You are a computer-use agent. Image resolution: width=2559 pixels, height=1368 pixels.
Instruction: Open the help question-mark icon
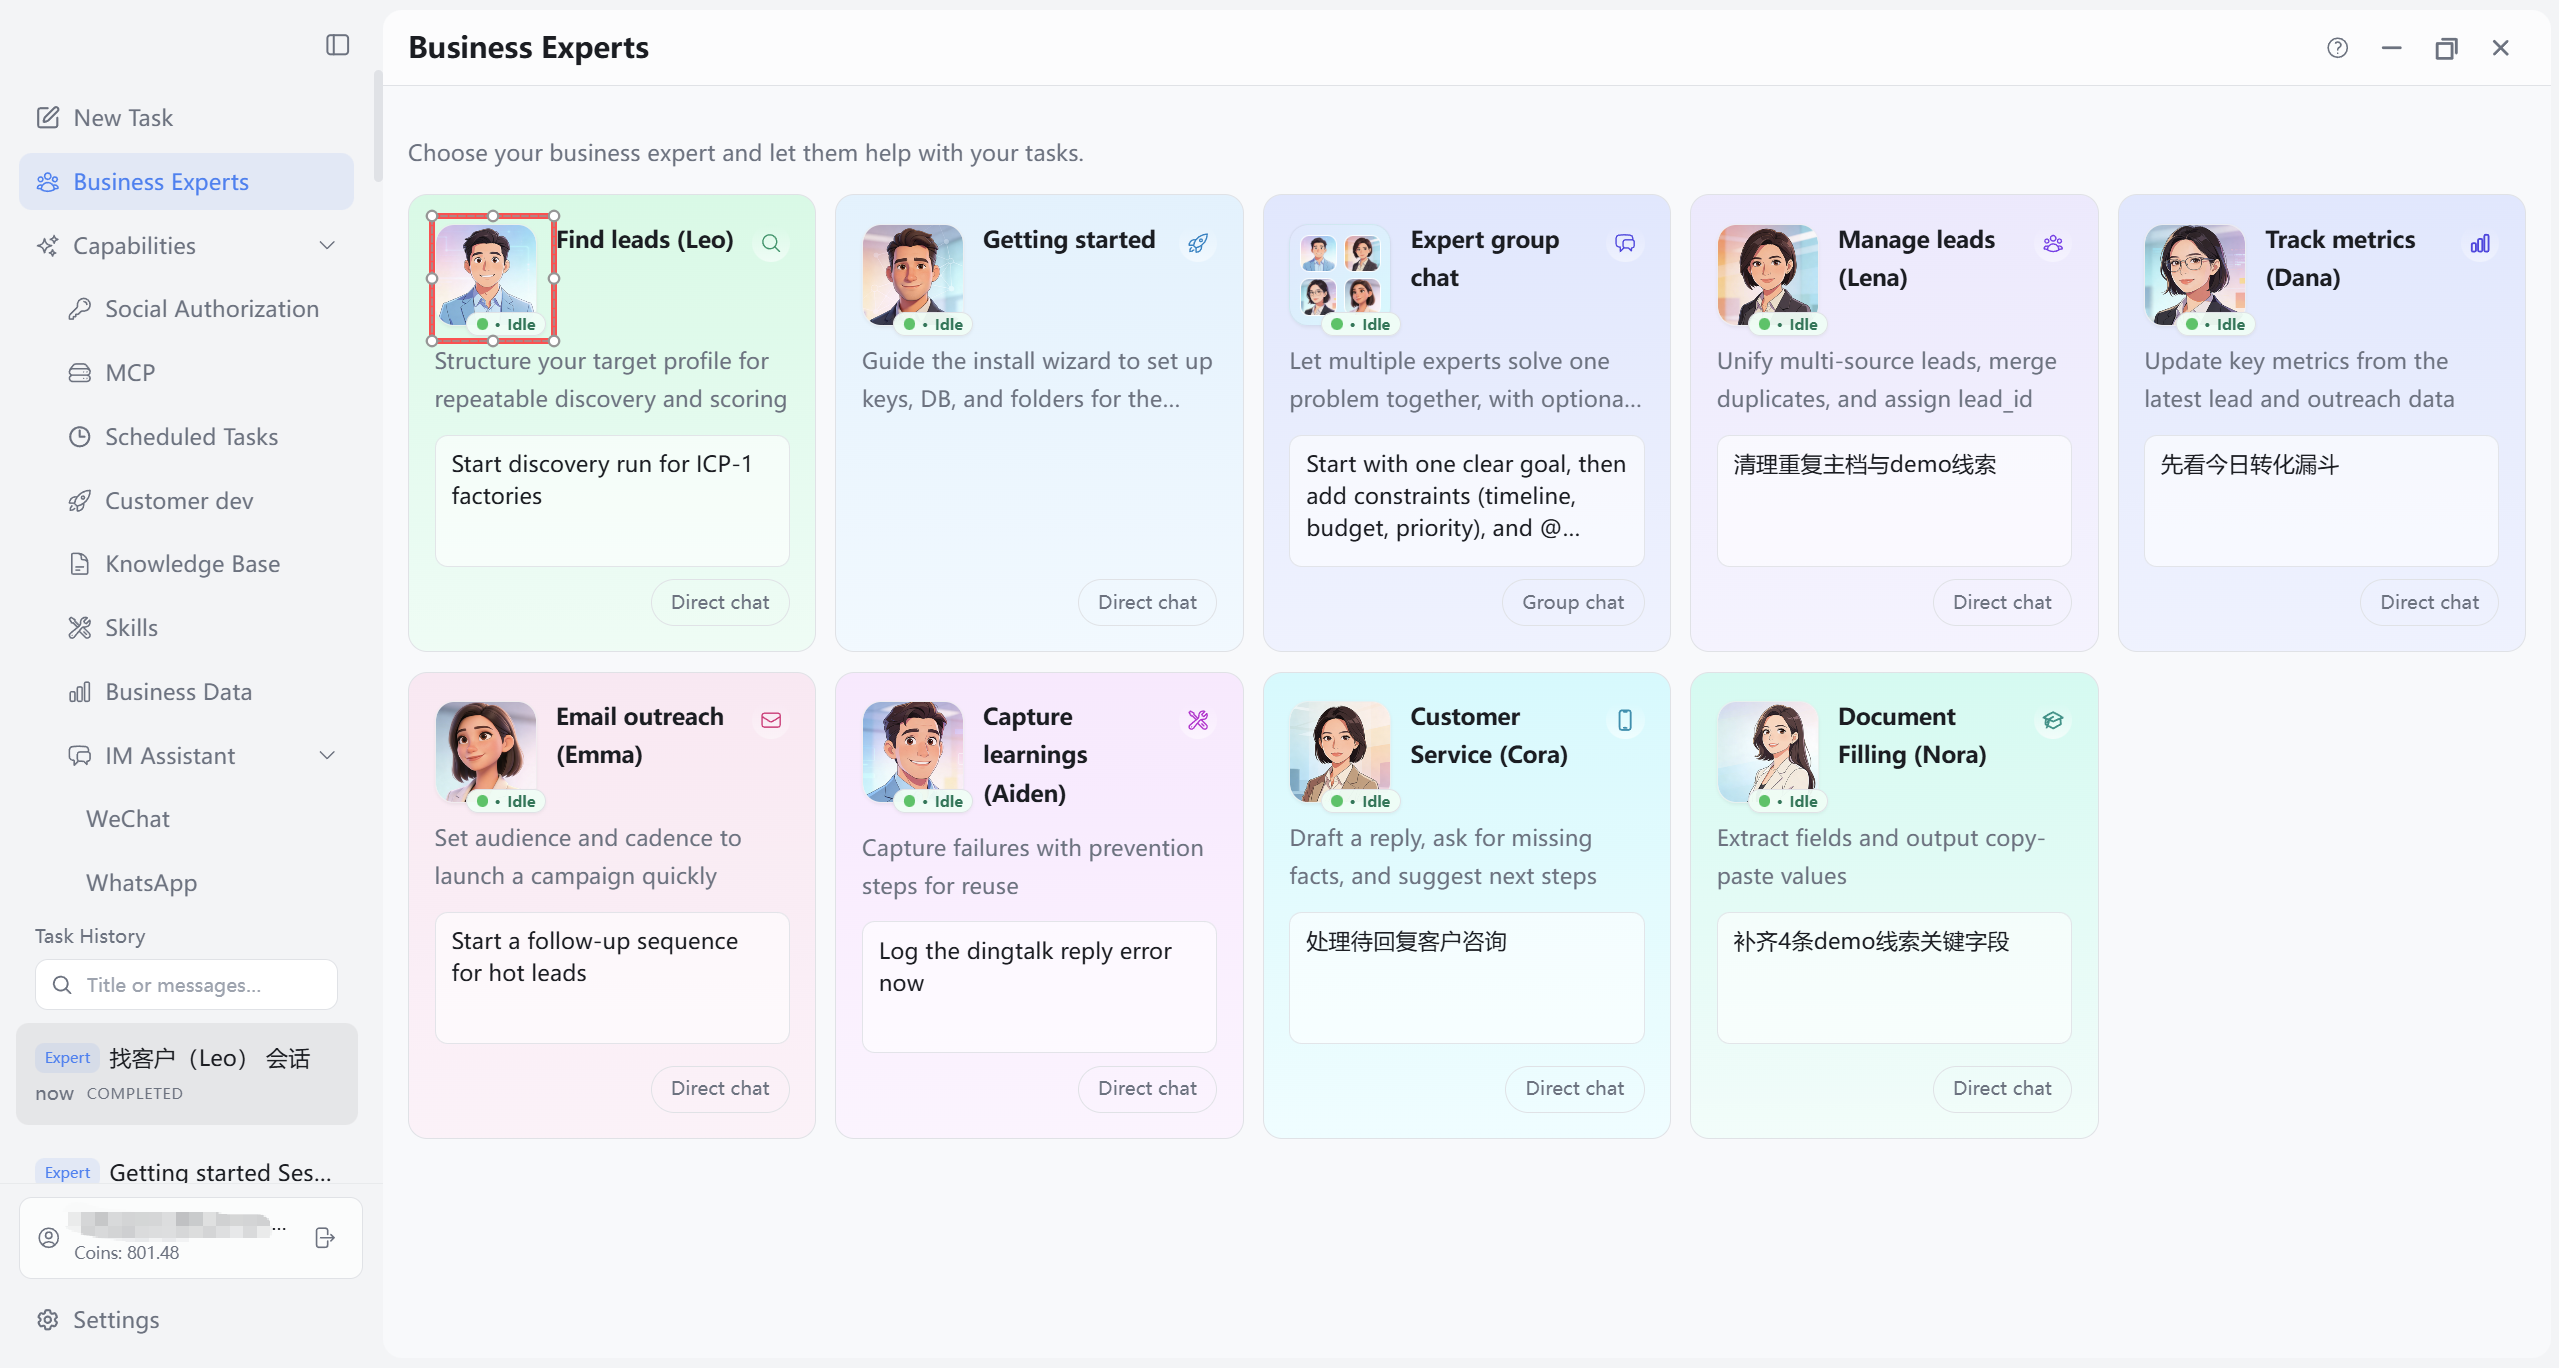[x=2337, y=48]
